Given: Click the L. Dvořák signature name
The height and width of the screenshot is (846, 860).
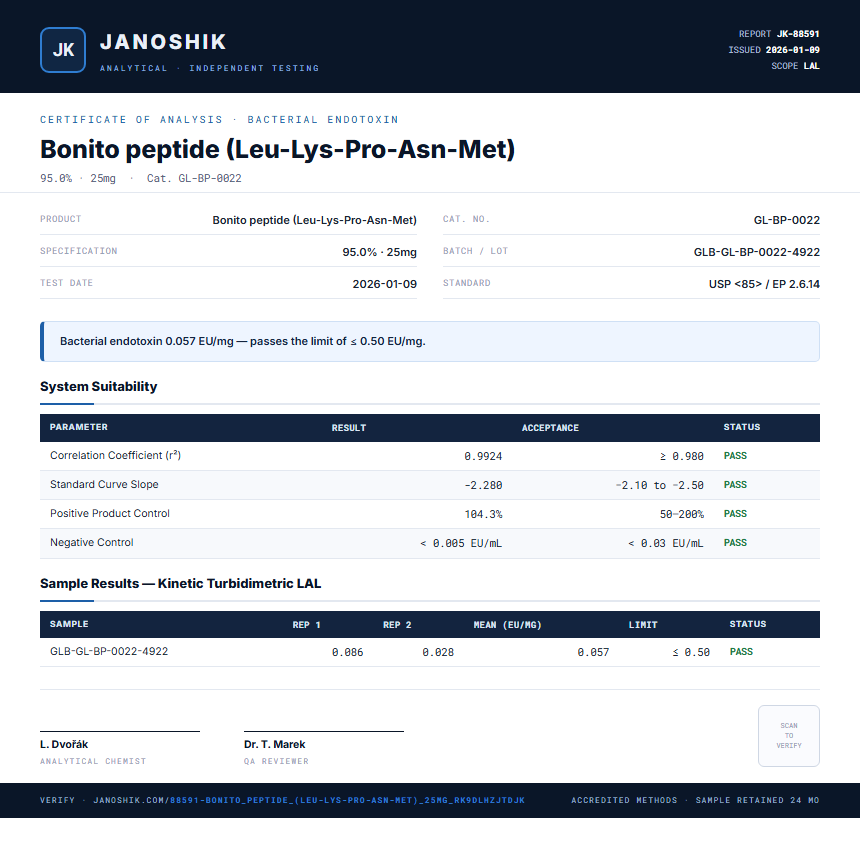Looking at the screenshot, I should pyautogui.click(x=64, y=745).
